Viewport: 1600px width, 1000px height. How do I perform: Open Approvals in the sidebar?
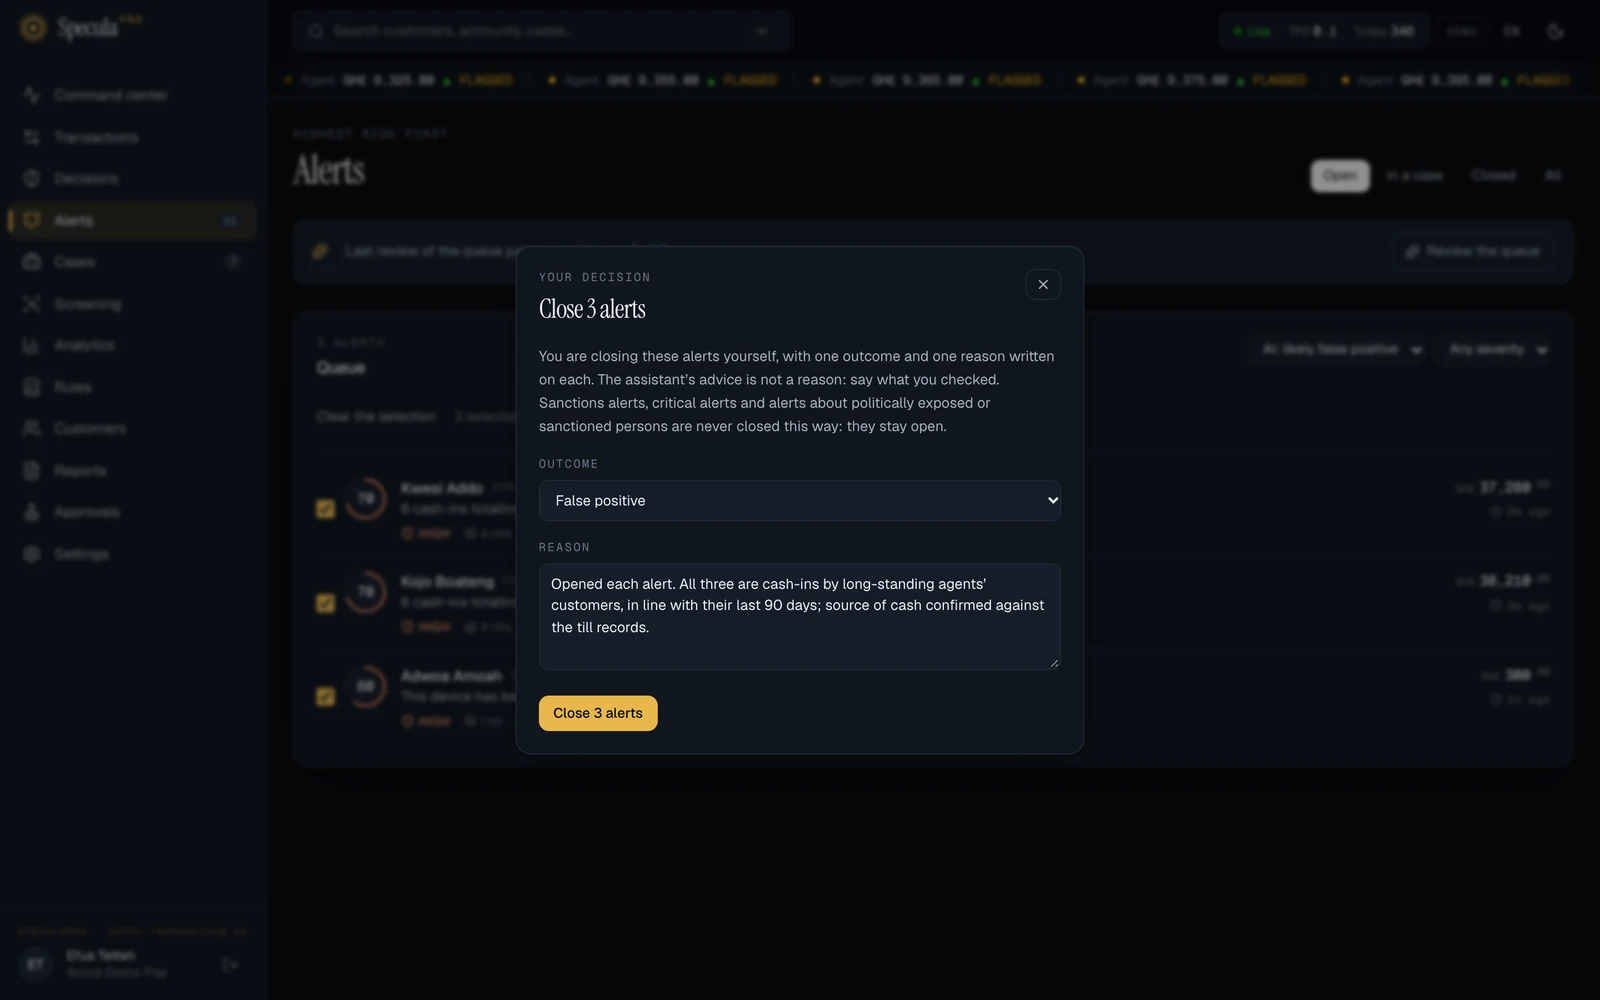pyautogui.click(x=132, y=512)
